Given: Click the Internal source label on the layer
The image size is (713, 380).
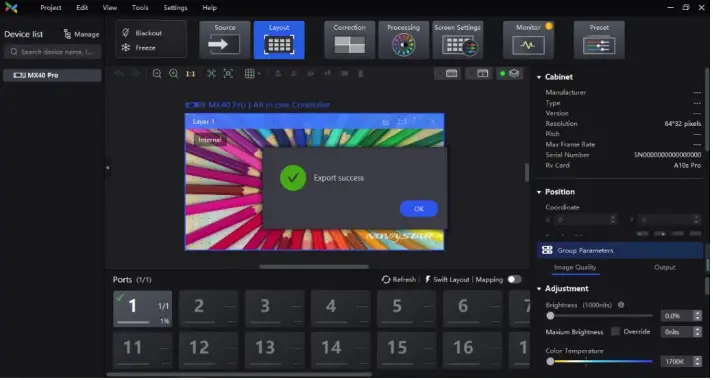Looking at the screenshot, I should tap(211, 140).
